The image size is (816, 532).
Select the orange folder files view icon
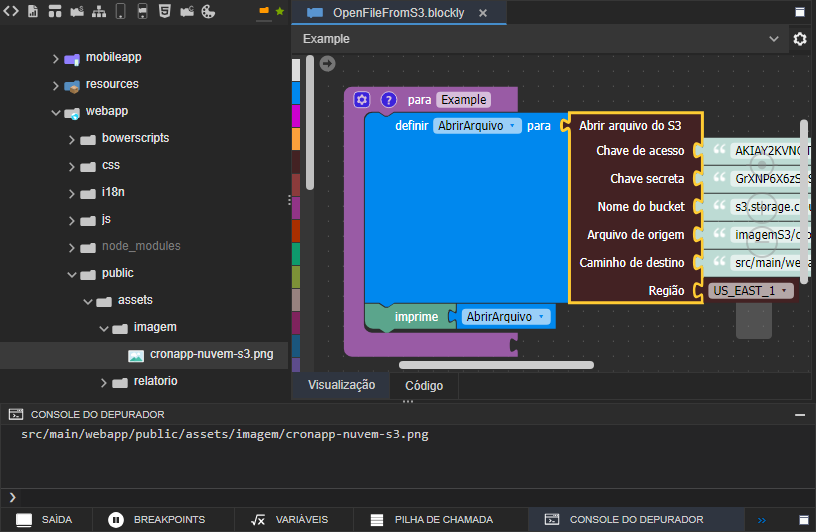264,10
